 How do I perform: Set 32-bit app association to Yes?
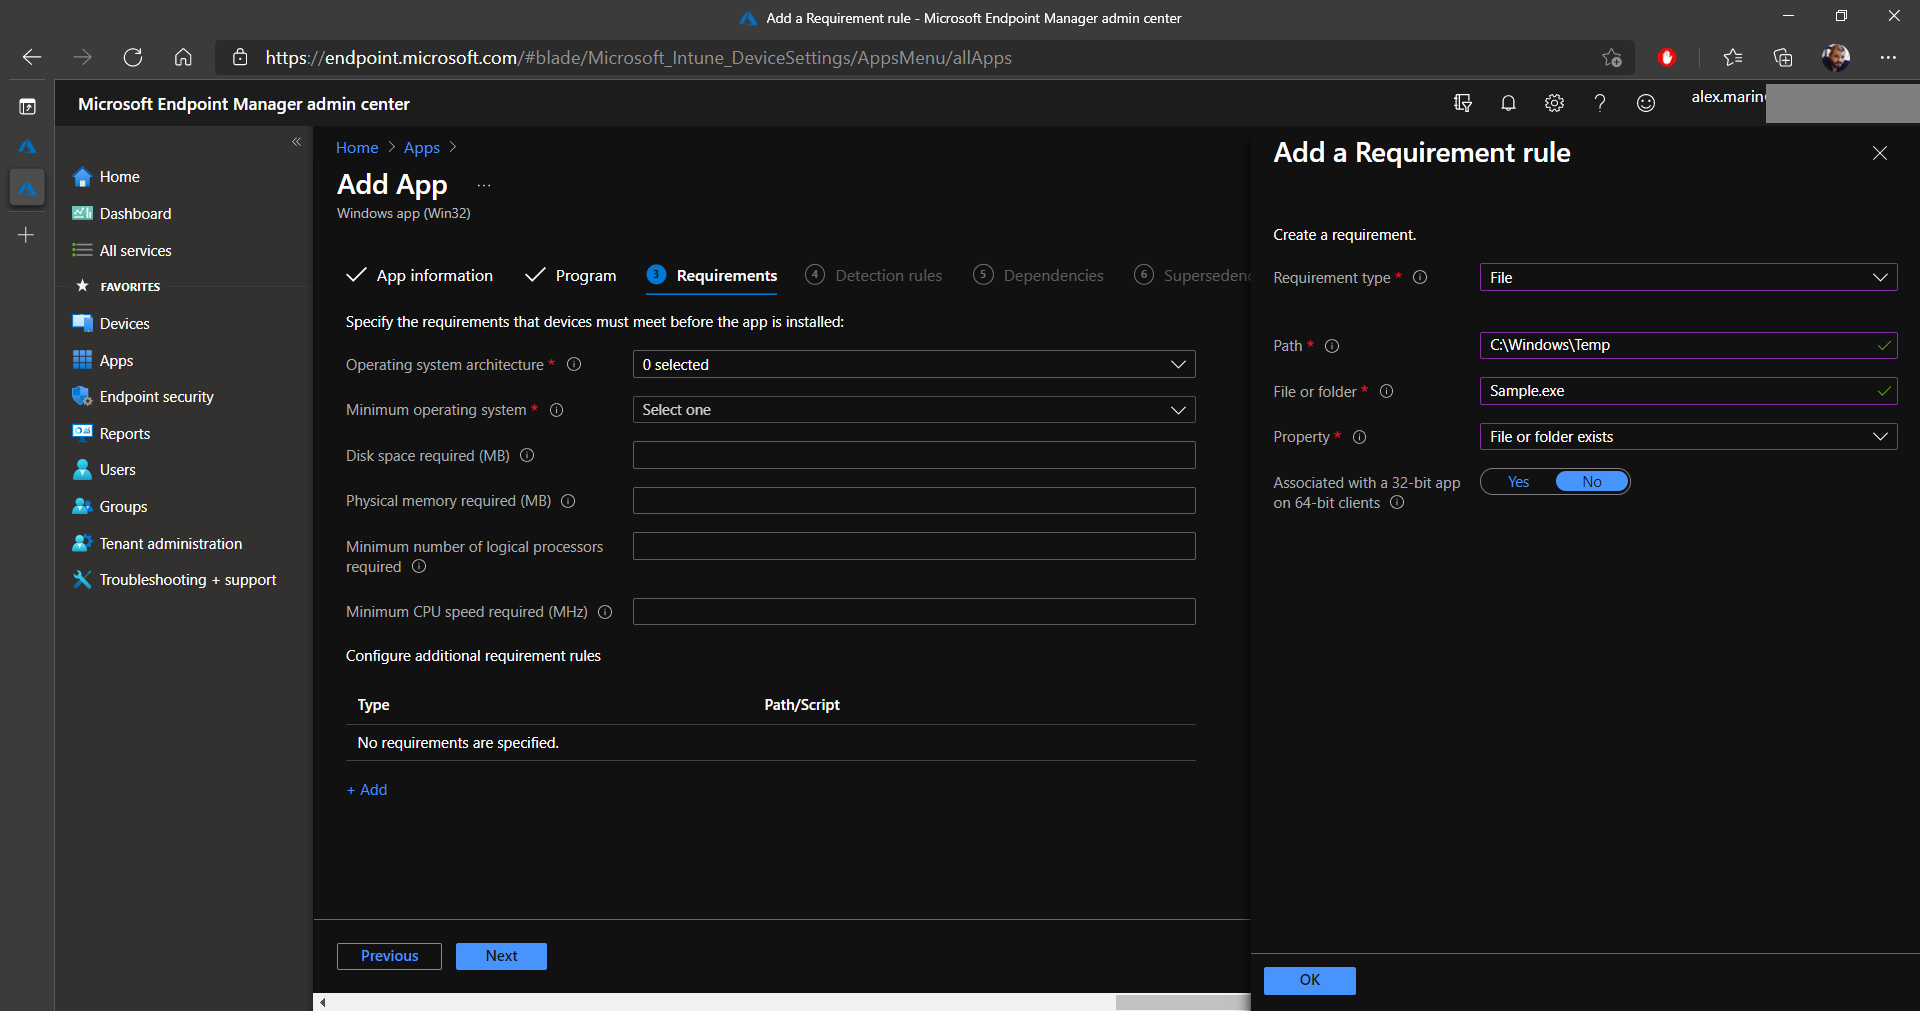[x=1518, y=482]
